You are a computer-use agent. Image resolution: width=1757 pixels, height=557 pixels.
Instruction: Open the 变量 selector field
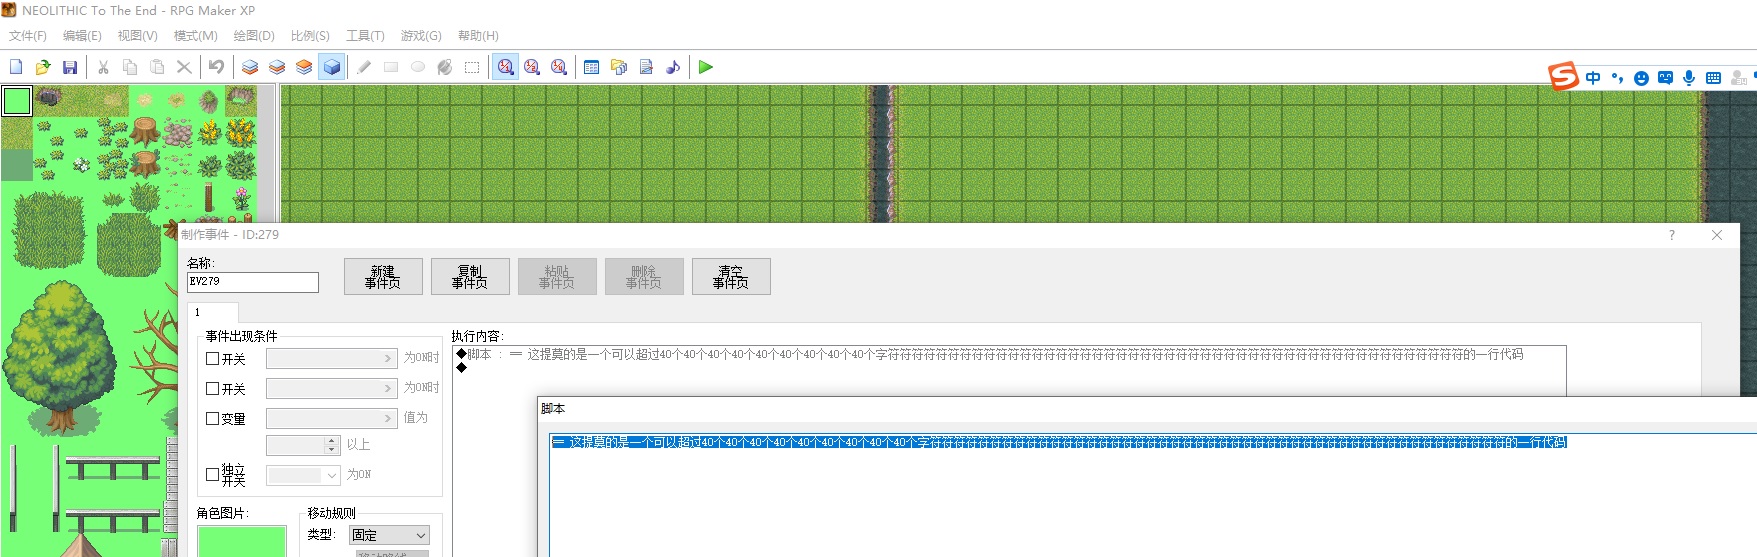(x=332, y=418)
